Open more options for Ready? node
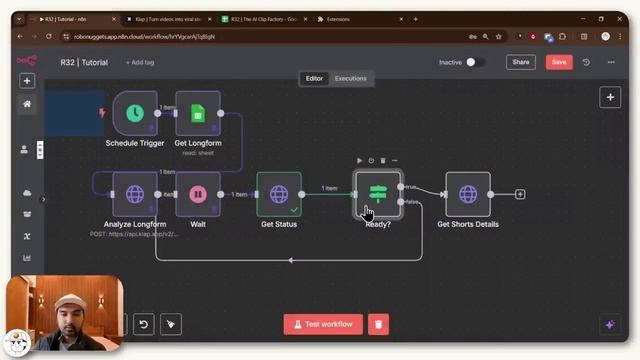Screen dimensions: 640x360 (x=395, y=160)
